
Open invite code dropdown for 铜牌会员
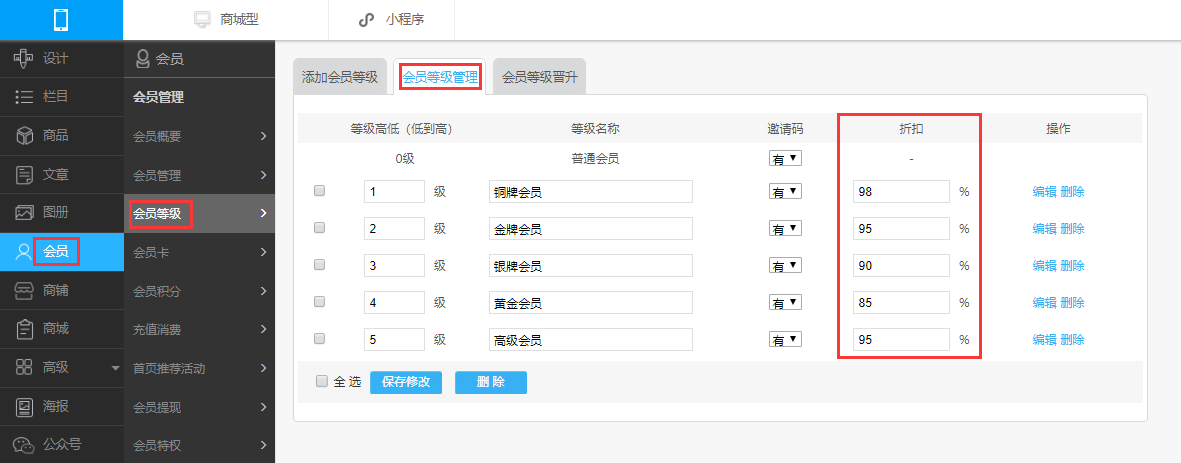click(785, 191)
